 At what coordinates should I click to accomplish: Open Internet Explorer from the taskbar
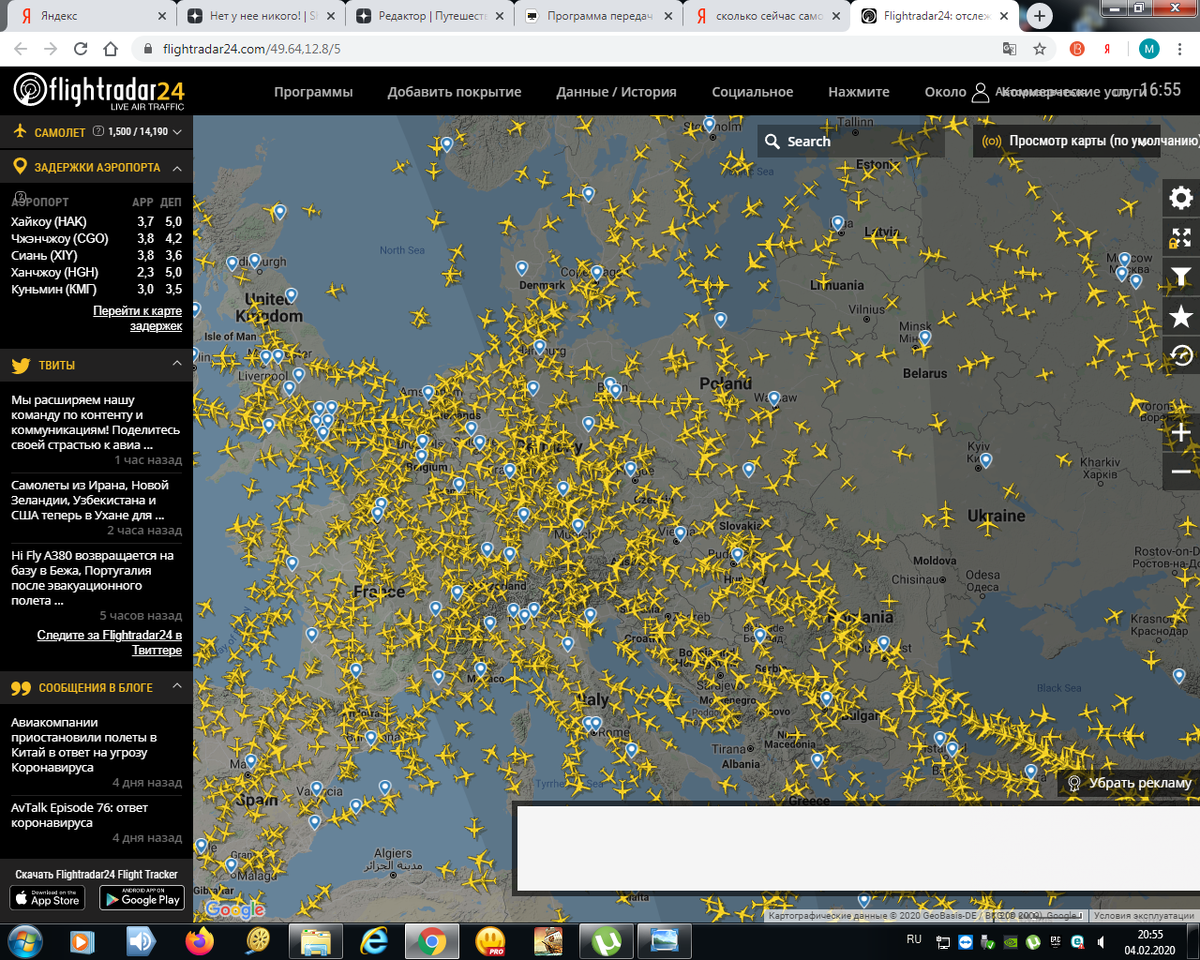[x=373, y=941]
